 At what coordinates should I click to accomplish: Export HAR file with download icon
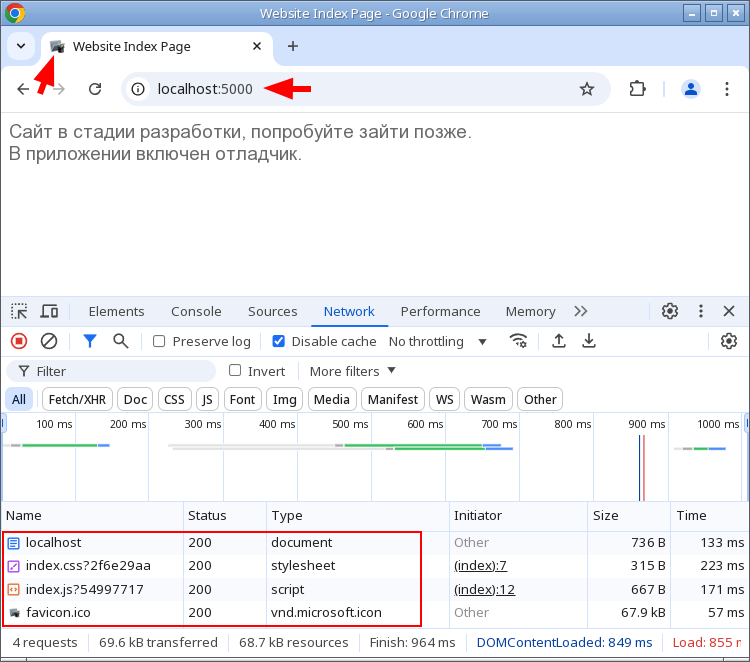coord(589,341)
